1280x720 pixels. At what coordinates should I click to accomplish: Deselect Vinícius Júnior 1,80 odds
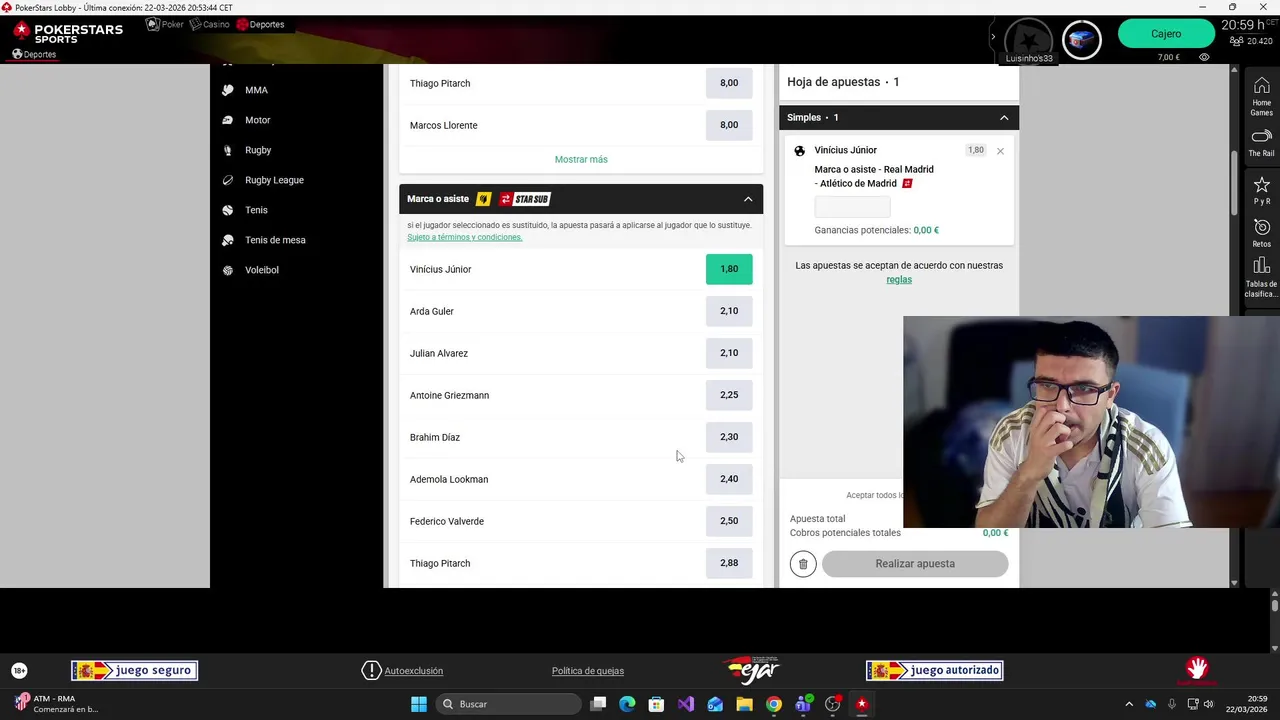pos(729,269)
